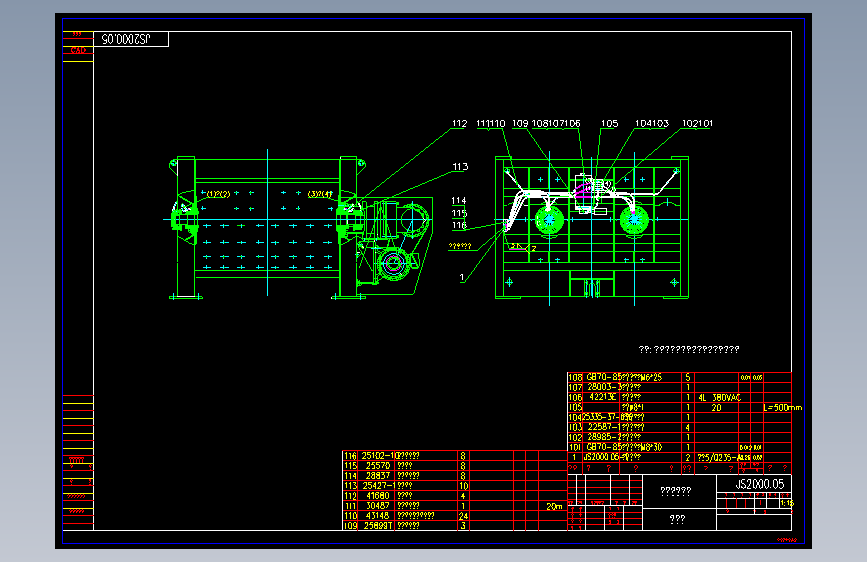Screen dimensions: 867x562
Task: Select quantity 24 in row 110
Action: pyautogui.click(x=463, y=516)
